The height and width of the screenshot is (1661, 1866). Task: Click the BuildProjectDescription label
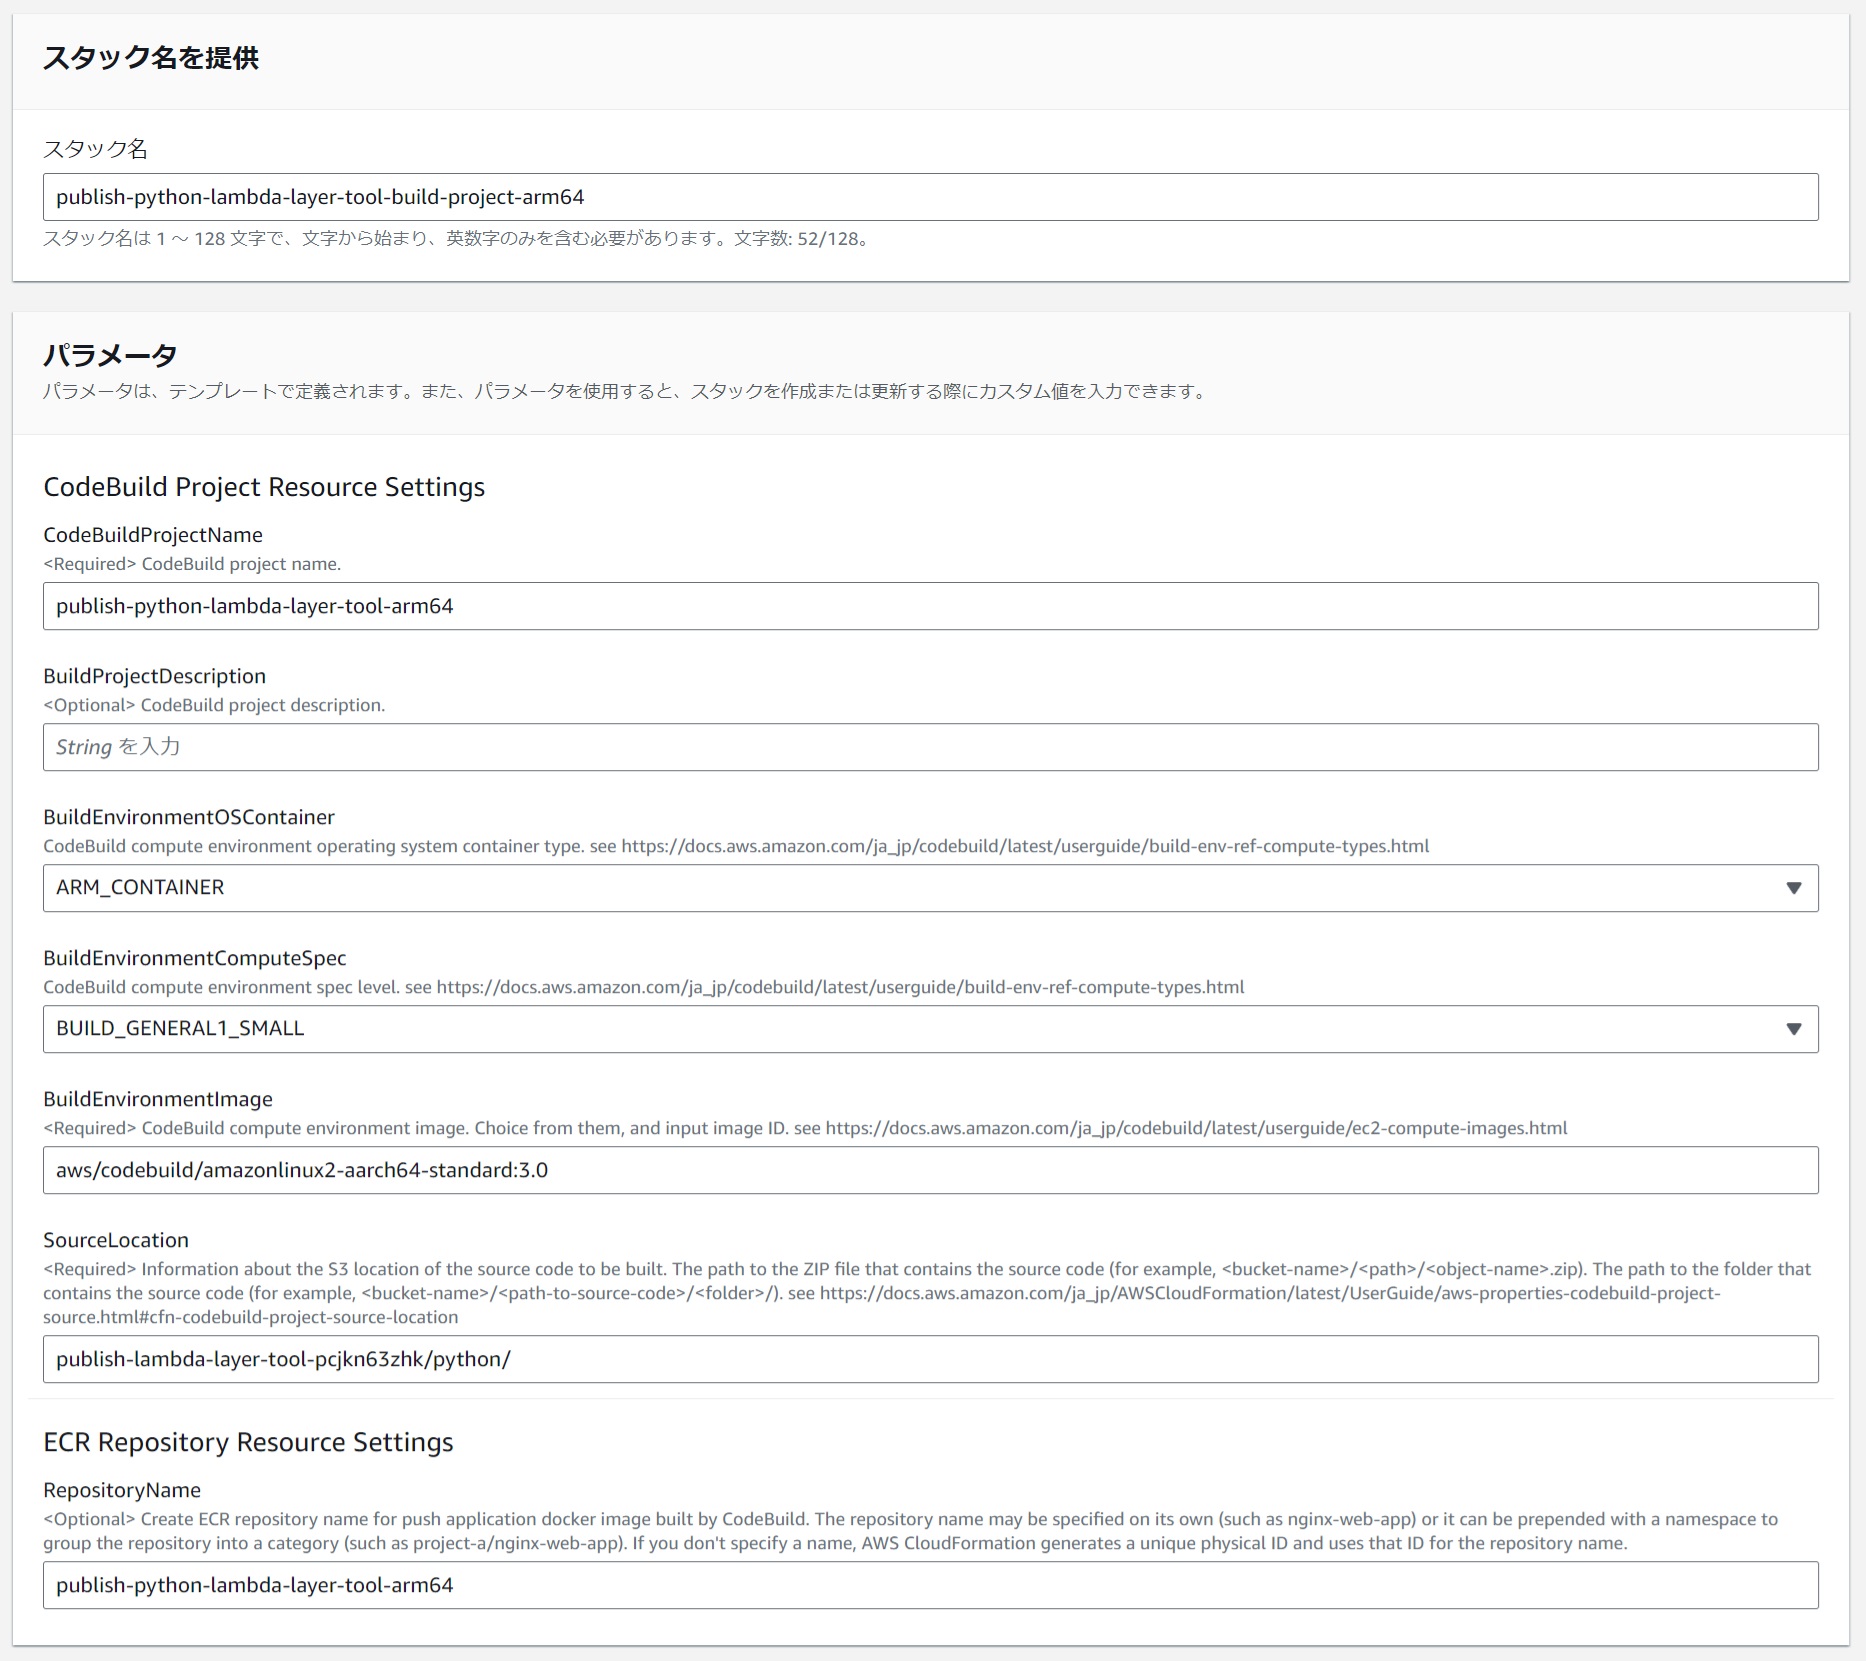[154, 676]
